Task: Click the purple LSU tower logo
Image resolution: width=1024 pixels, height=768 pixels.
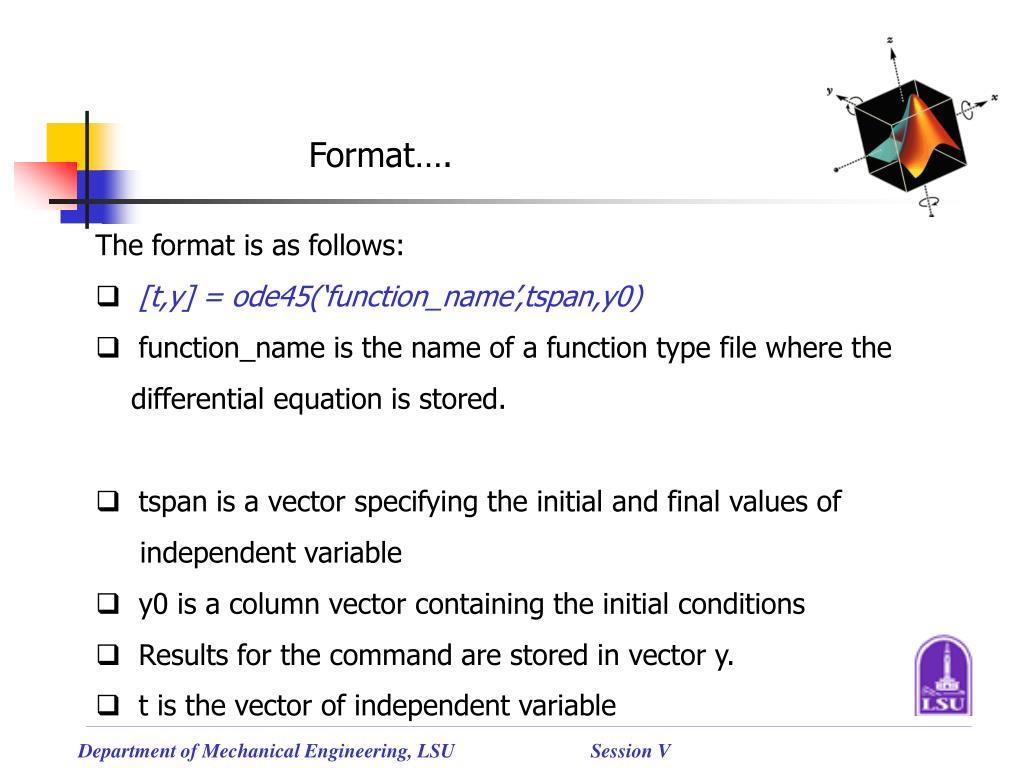Action: click(943, 676)
